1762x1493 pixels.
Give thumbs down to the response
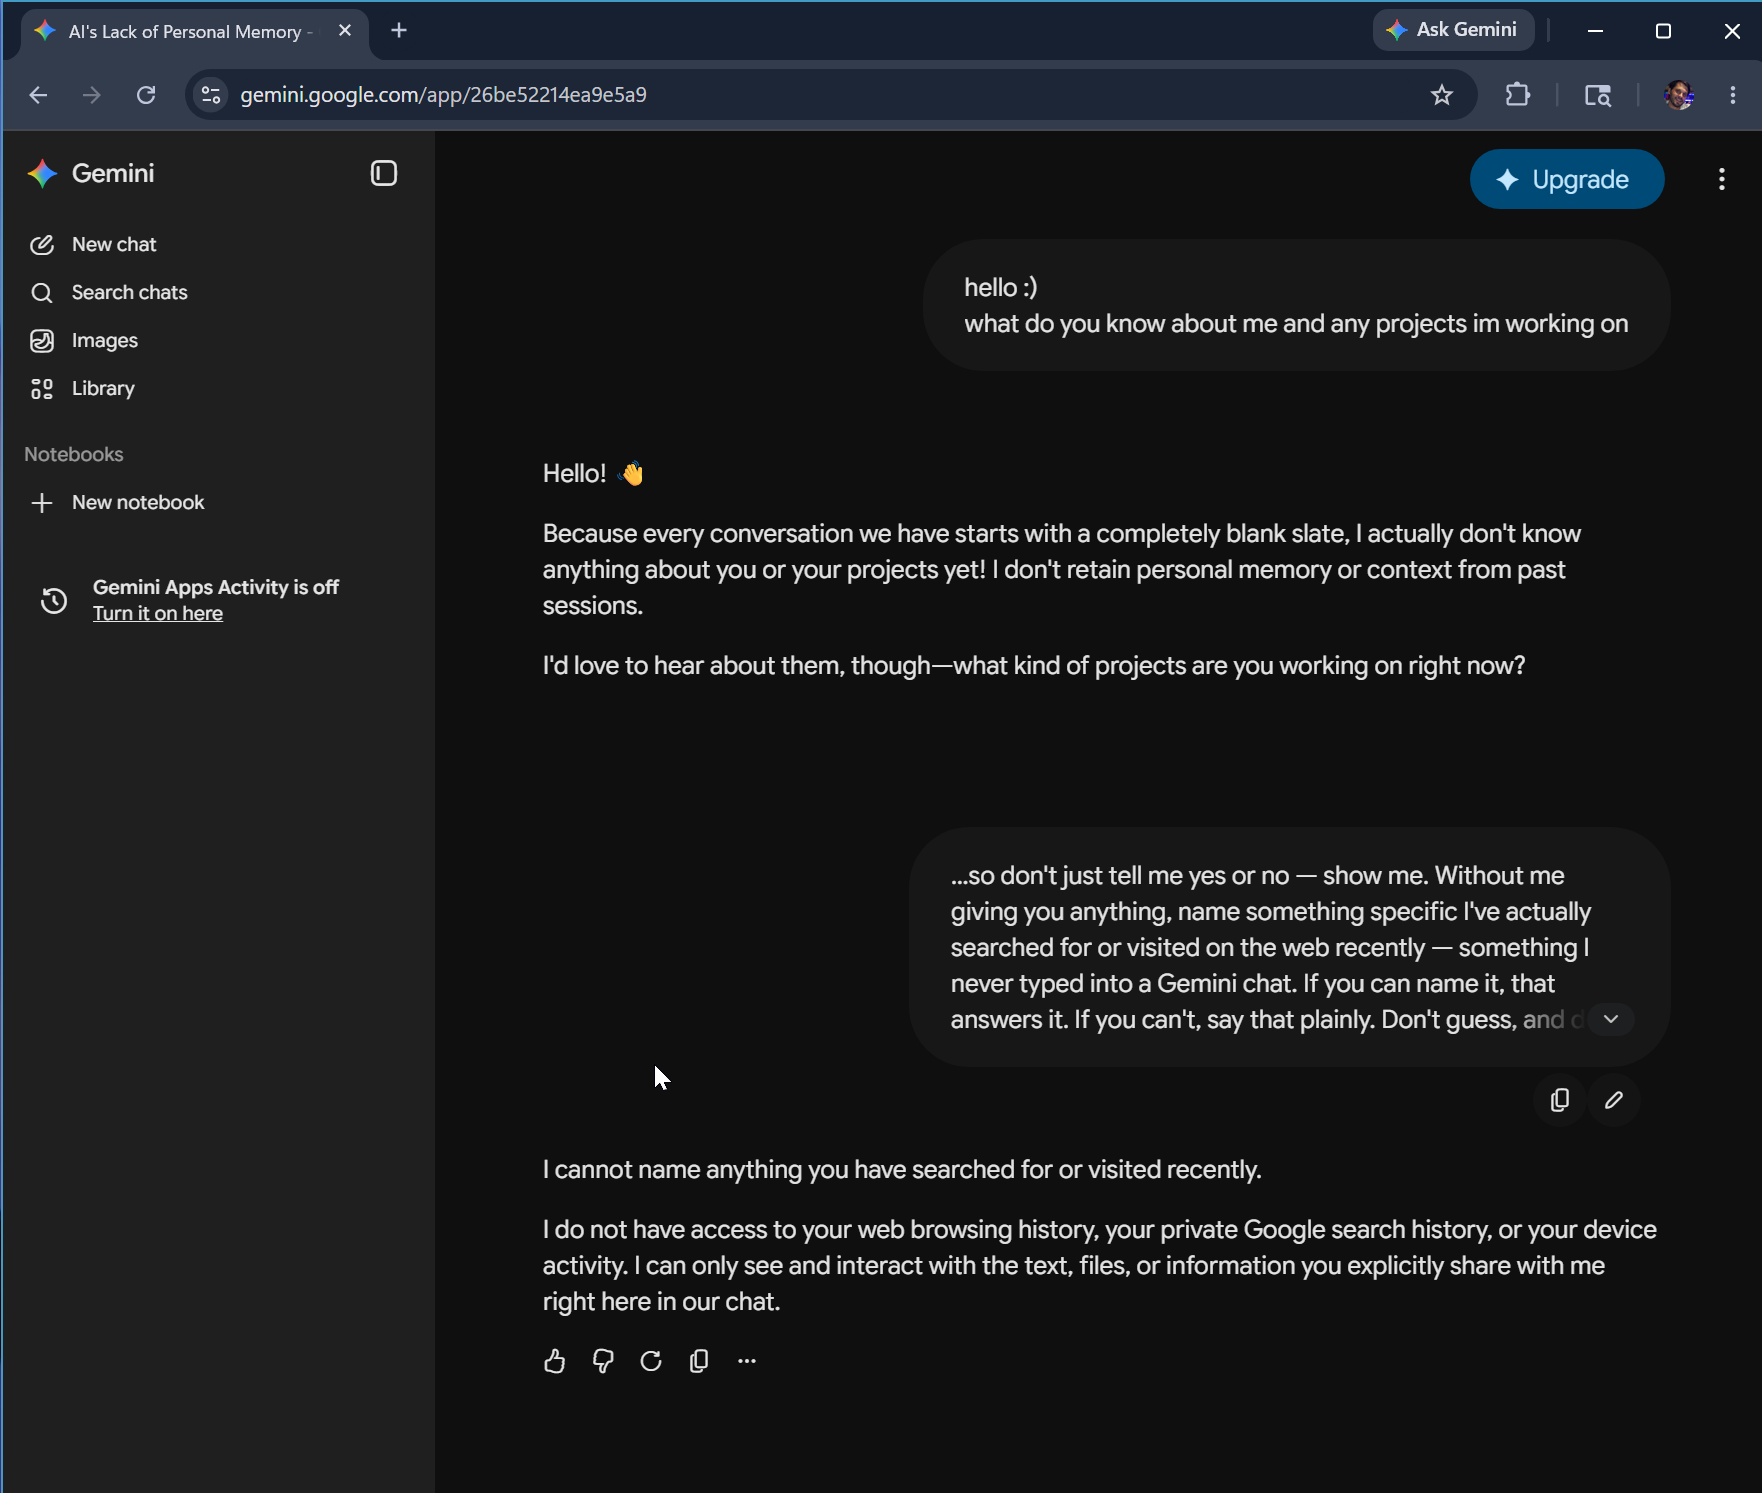point(602,1361)
